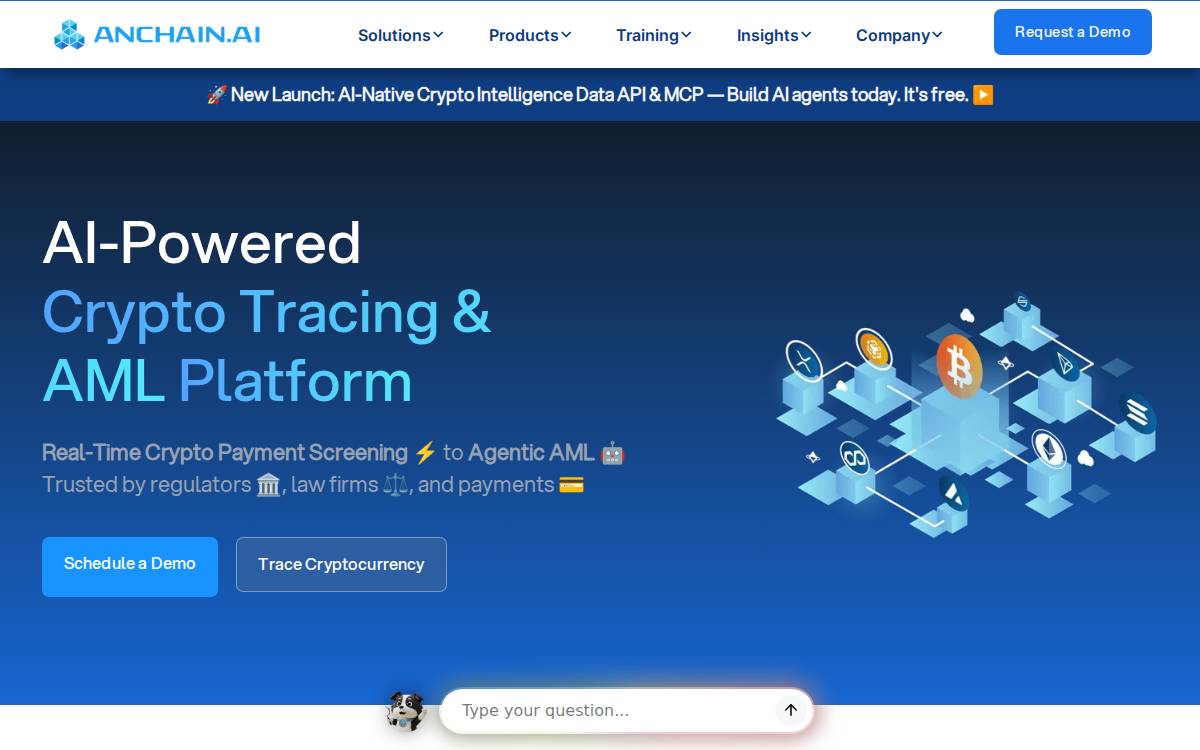
Task: Open the Products menu
Action: [x=530, y=35]
